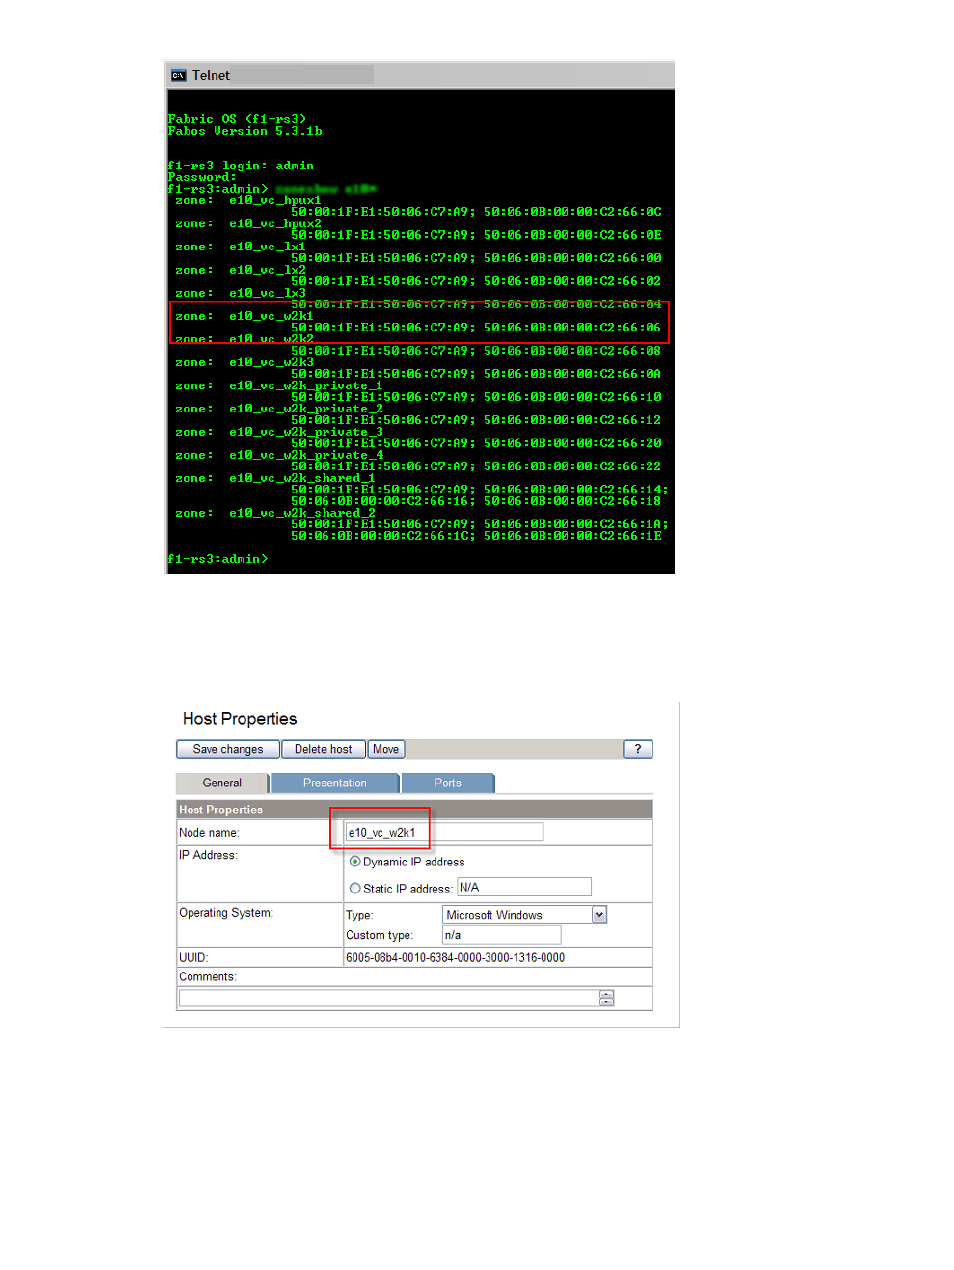The width and height of the screenshot is (954, 1270).
Task: Click the Comments text field
Action: [x=389, y=998]
